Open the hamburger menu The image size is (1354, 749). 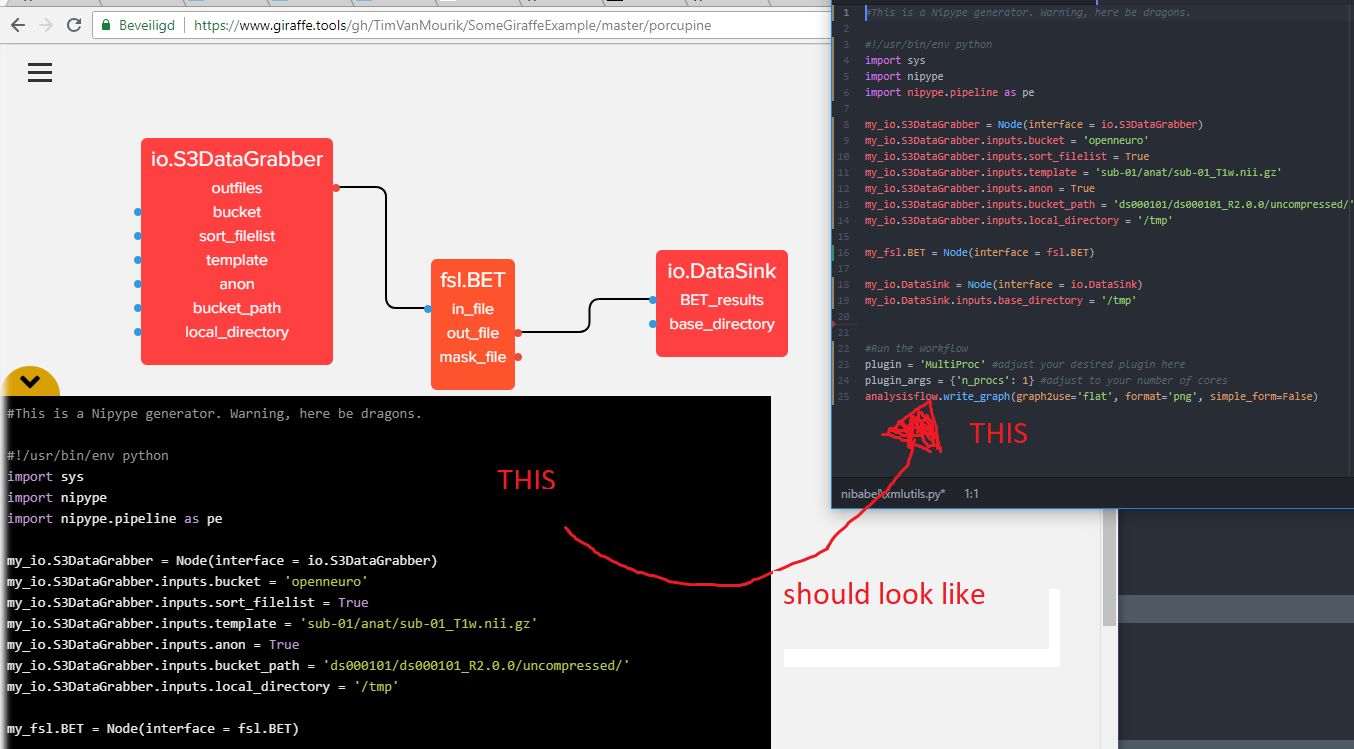pos(39,72)
